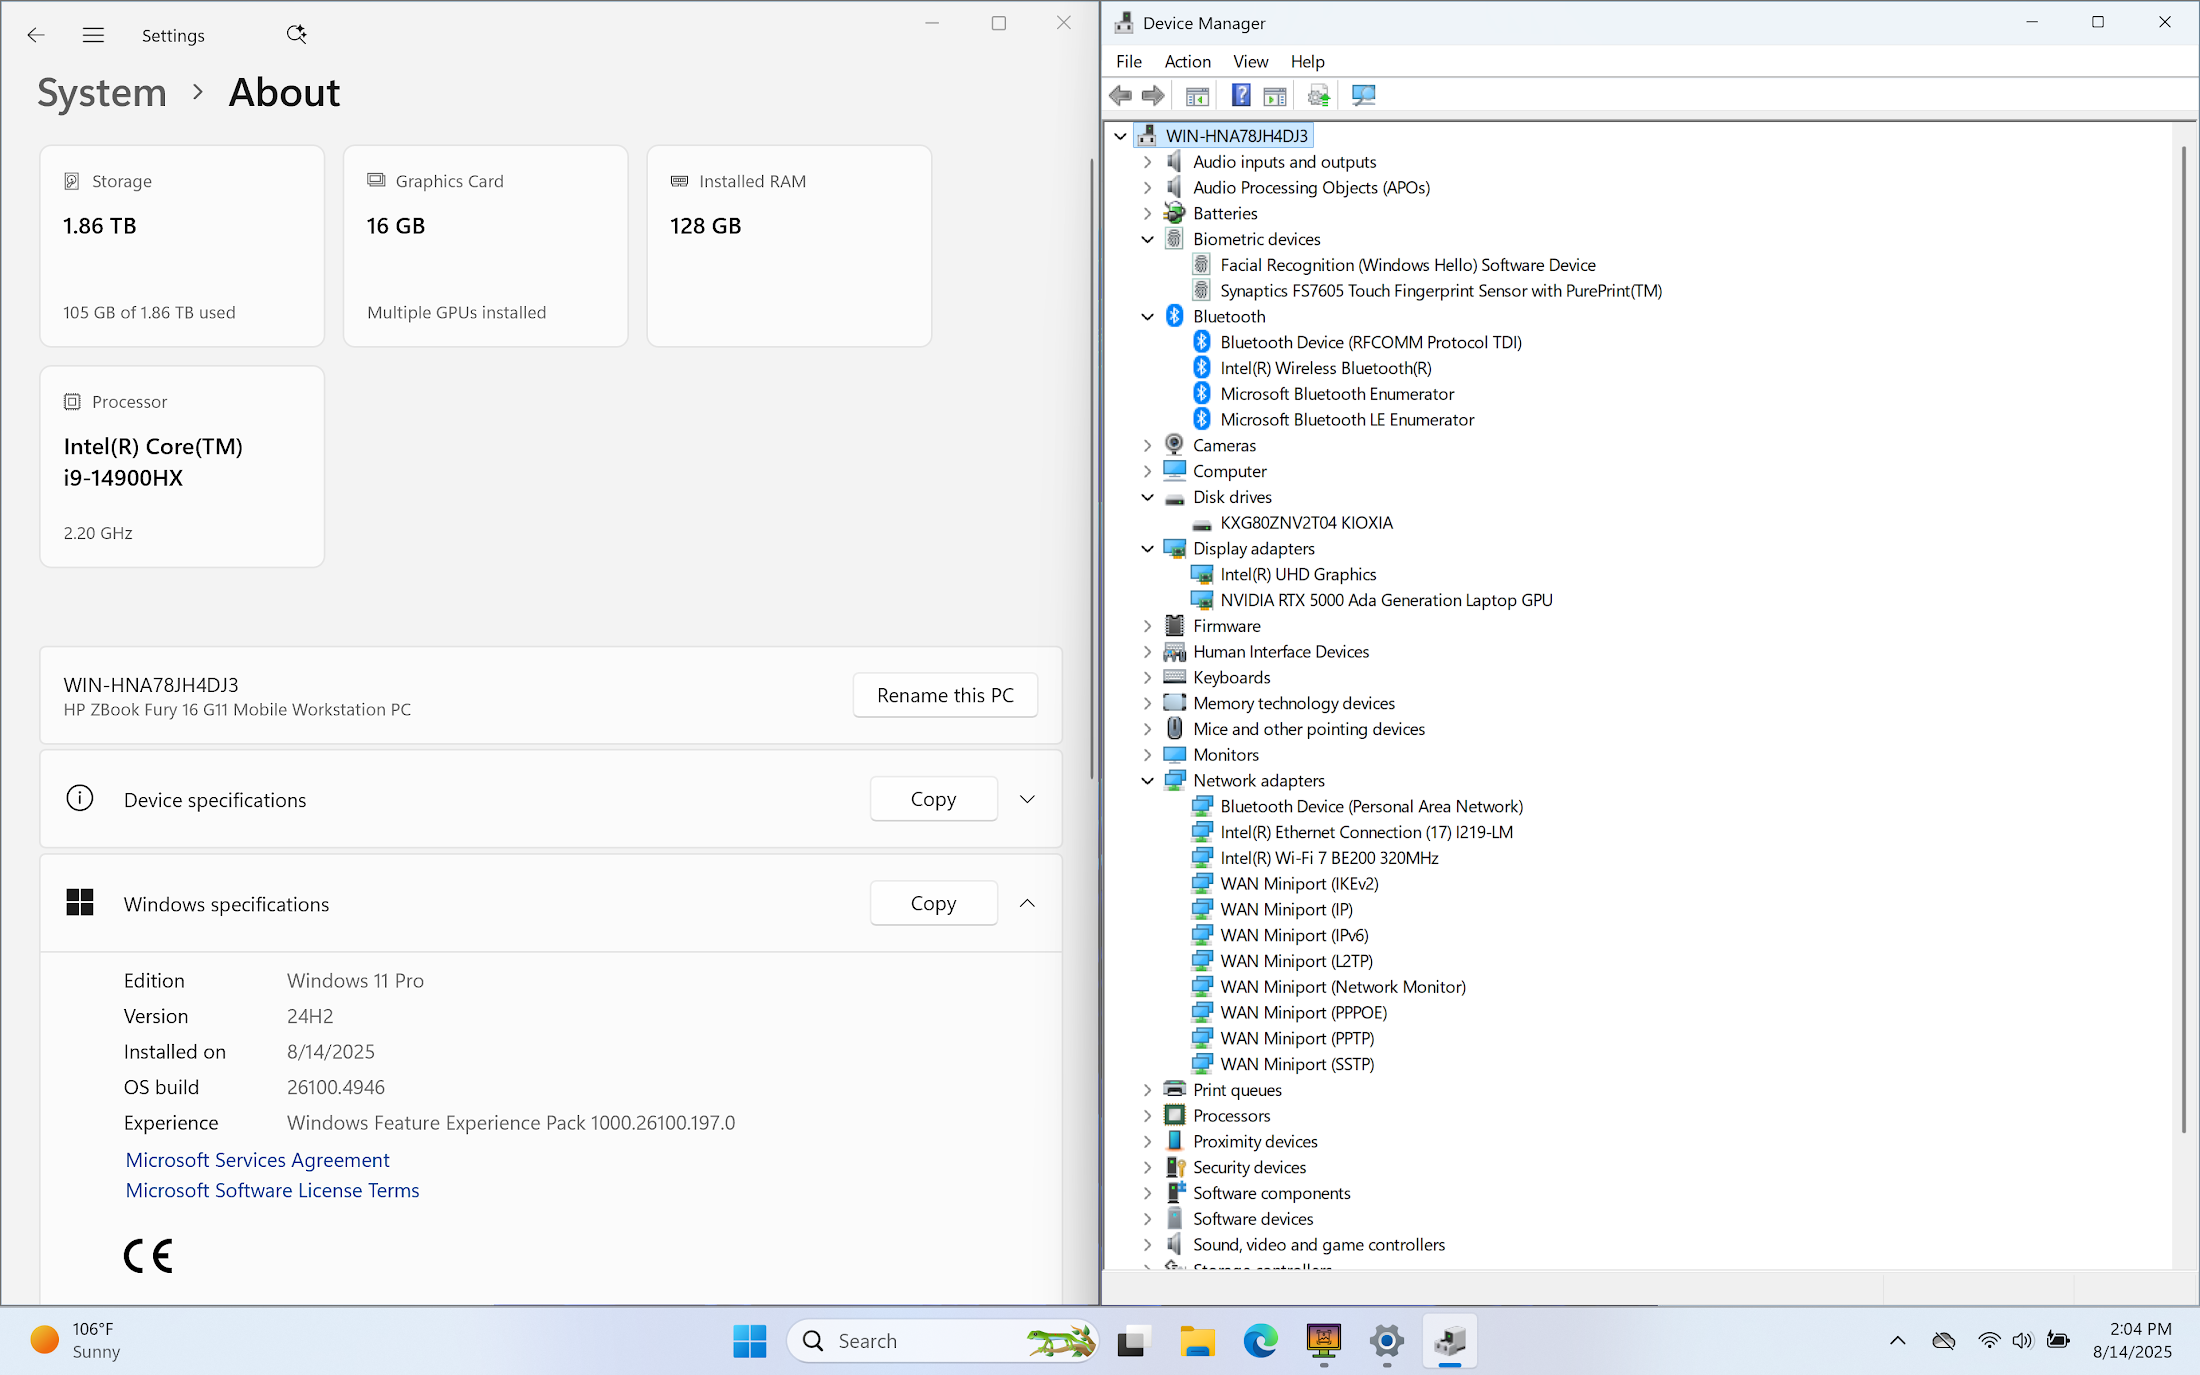Collapse the Bluetooth node

point(1147,317)
